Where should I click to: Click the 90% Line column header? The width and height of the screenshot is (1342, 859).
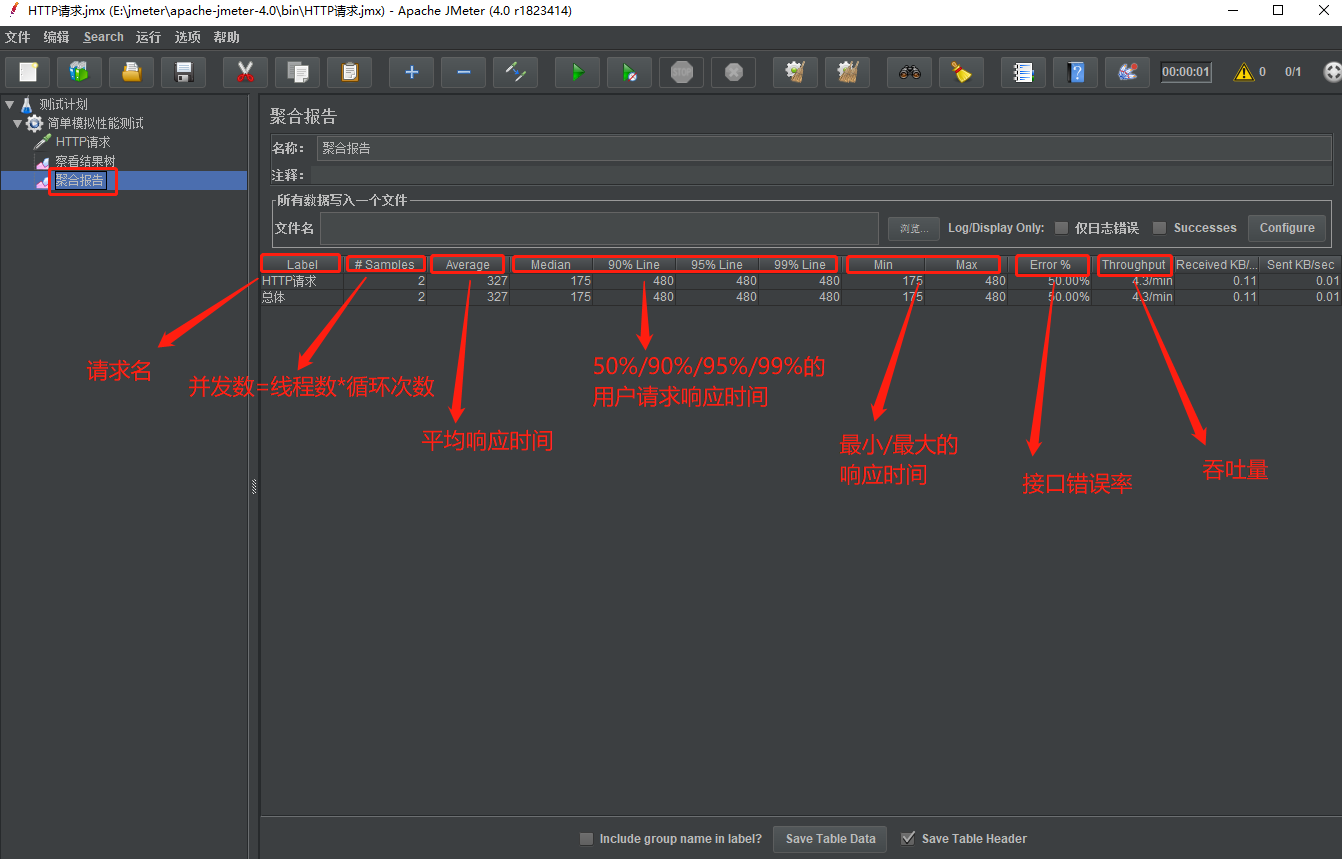click(x=634, y=265)
